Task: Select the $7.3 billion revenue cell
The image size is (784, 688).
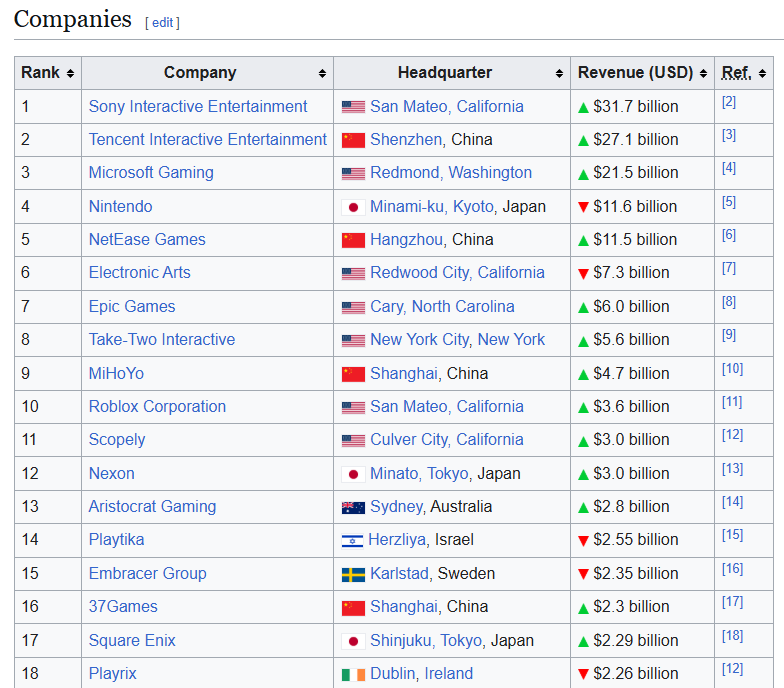Action: 642,272
